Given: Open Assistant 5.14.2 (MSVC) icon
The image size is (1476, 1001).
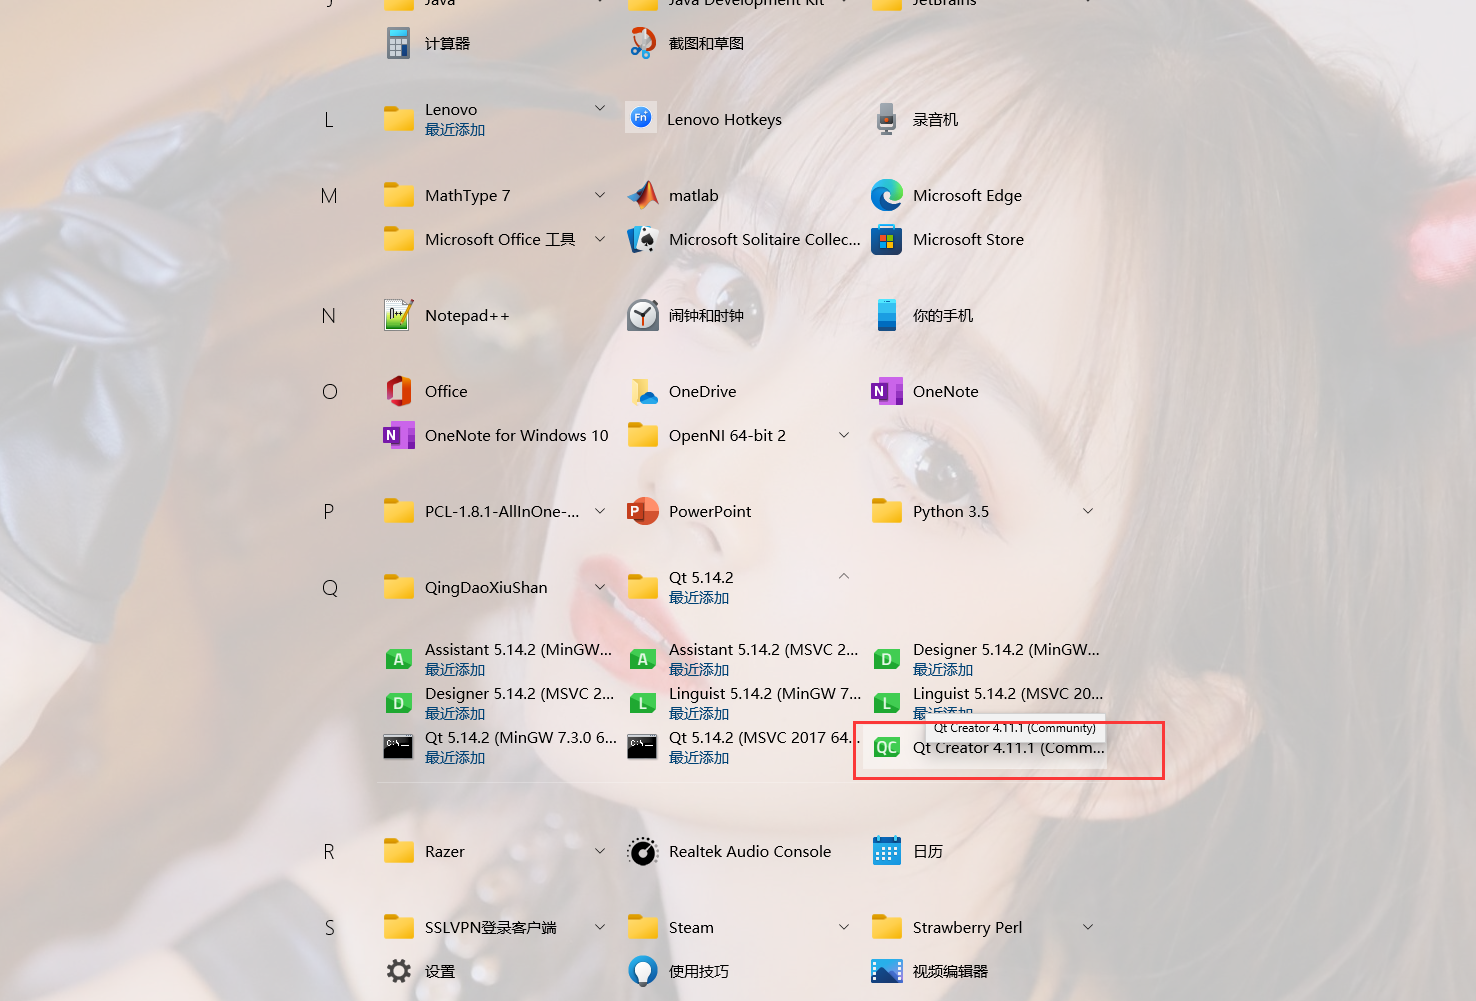Looking at the screenshot, I should coord(643,659).
